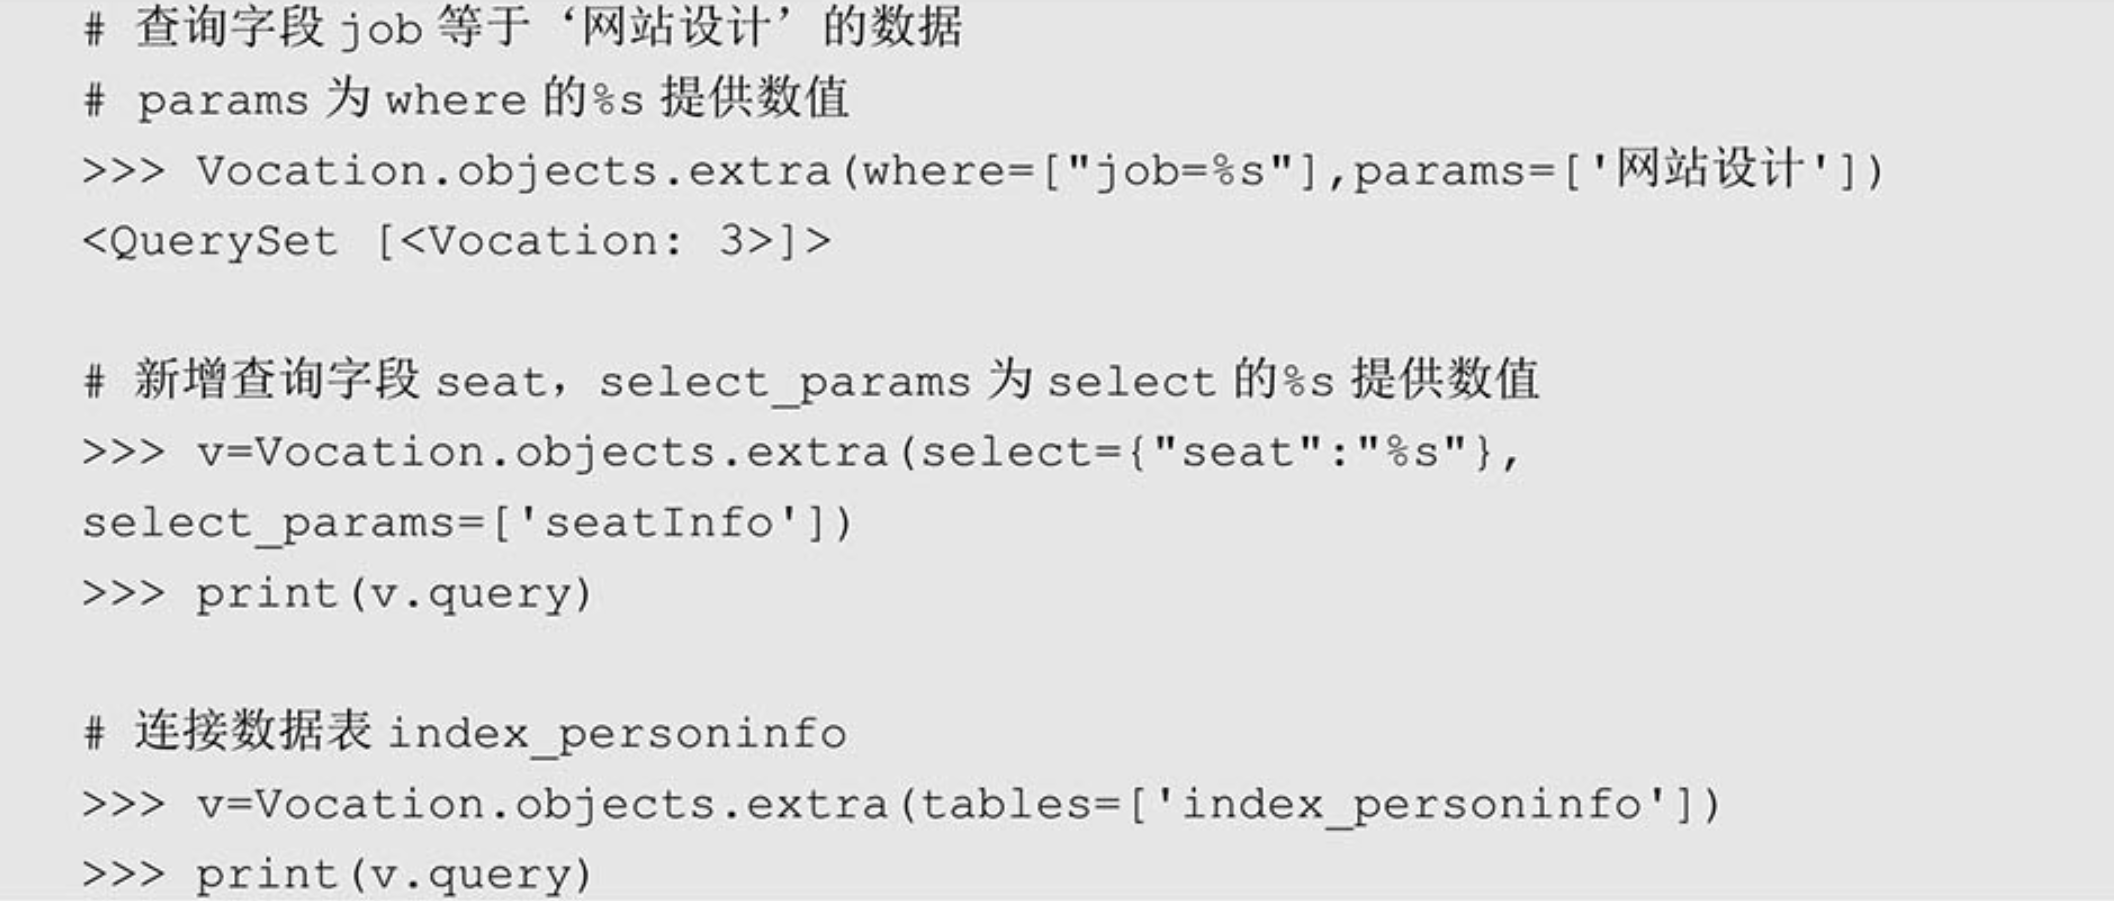Click the number 3 in Vocation output
The image size is (2114, 901).
coord(732,242)
